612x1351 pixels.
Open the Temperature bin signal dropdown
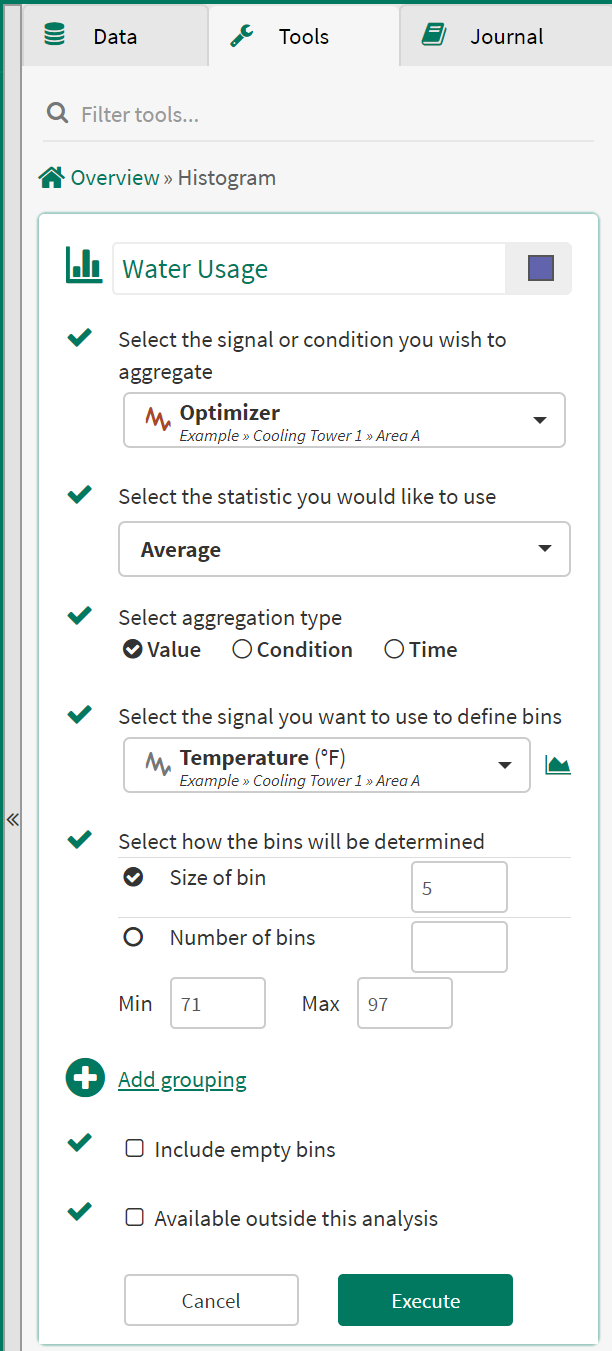click(327, 765)
